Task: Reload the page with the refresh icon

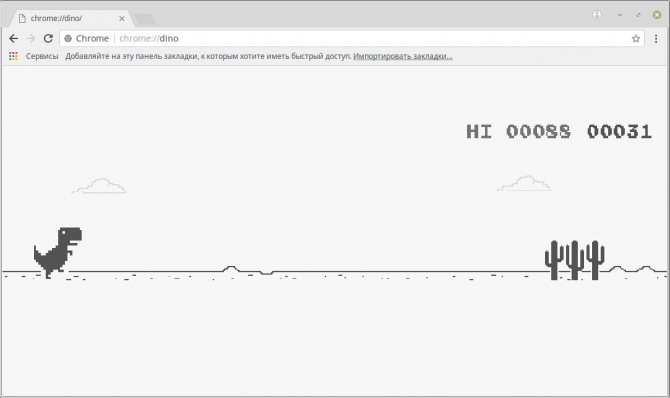Action: 48,38
